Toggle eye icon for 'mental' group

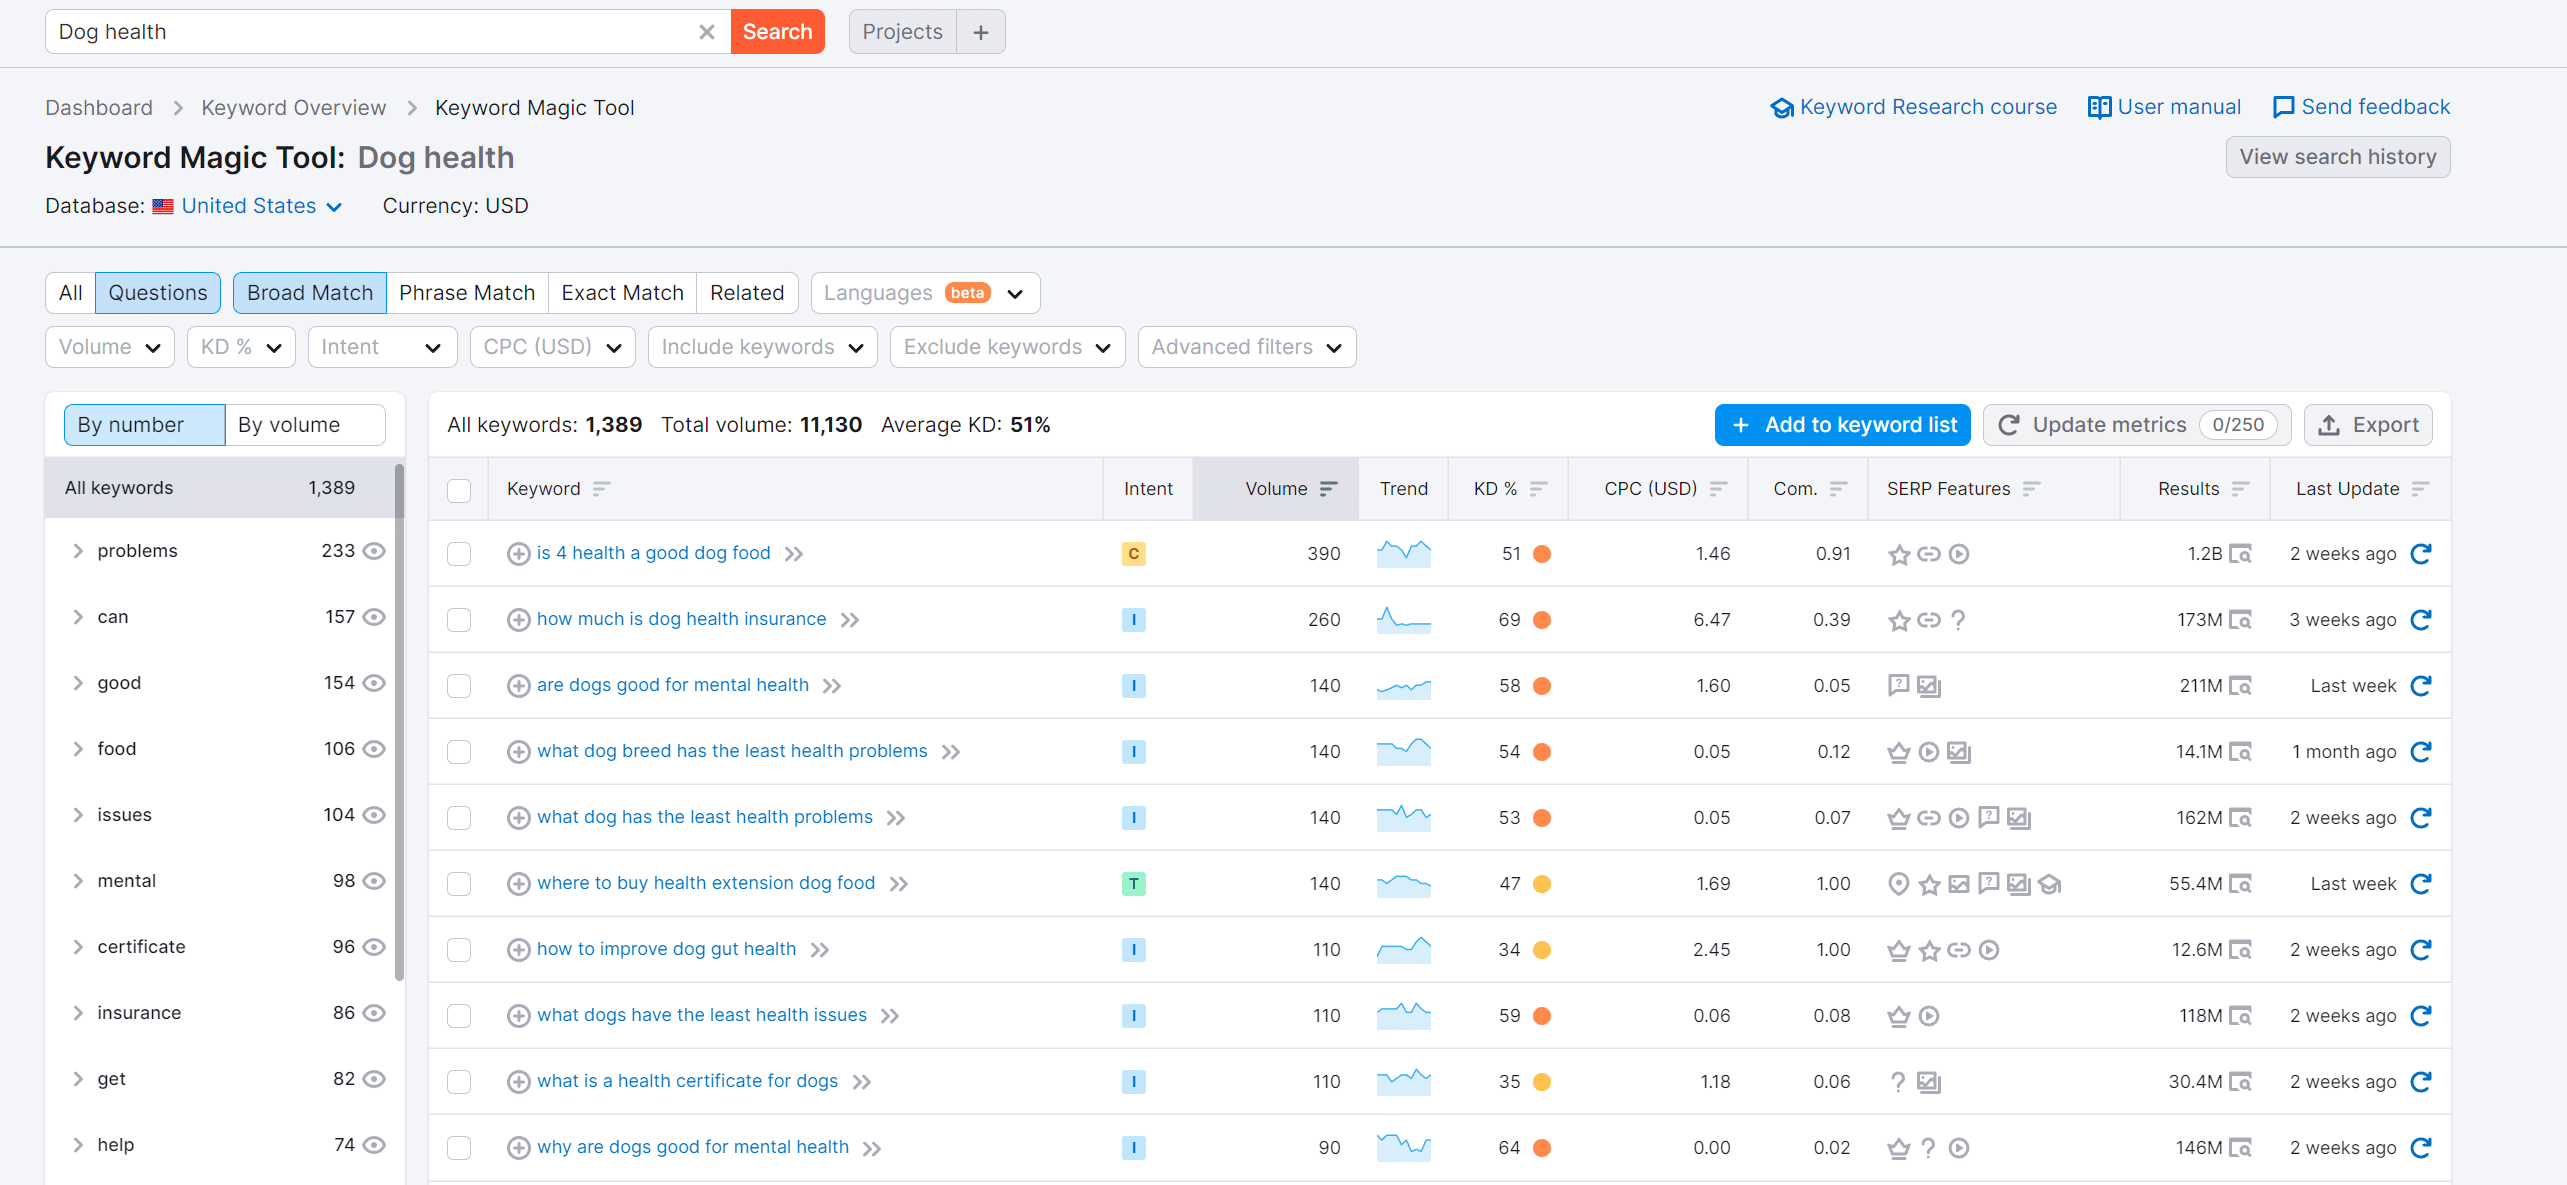pos(374,881)
